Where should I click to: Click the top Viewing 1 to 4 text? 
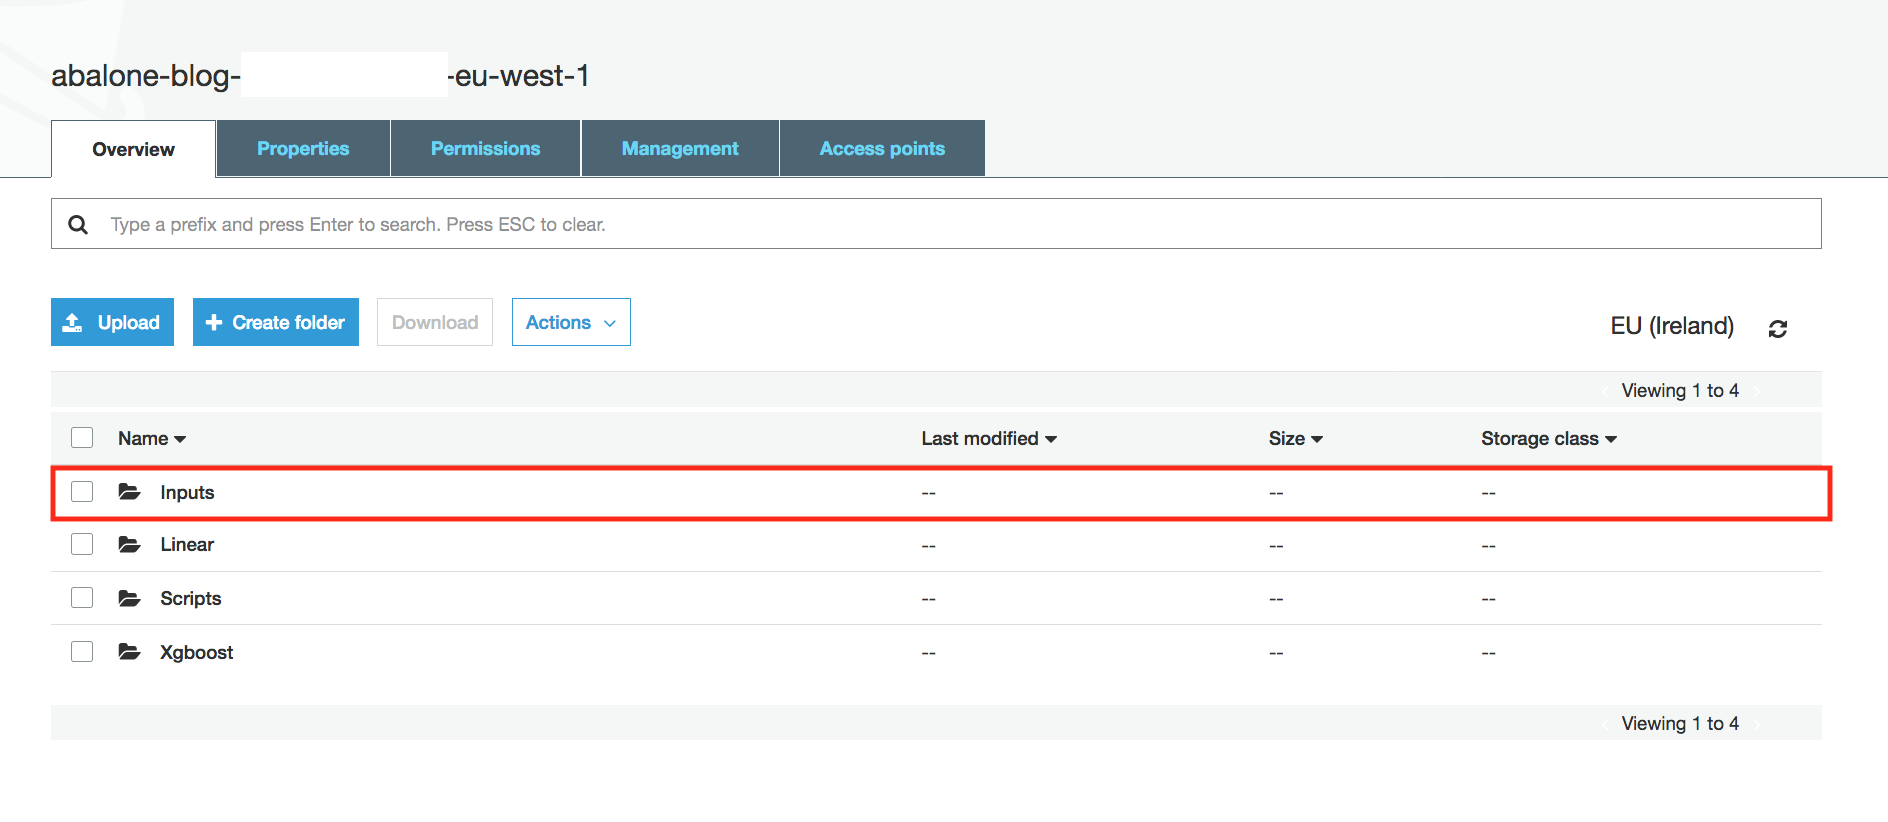coord(1680,390)
